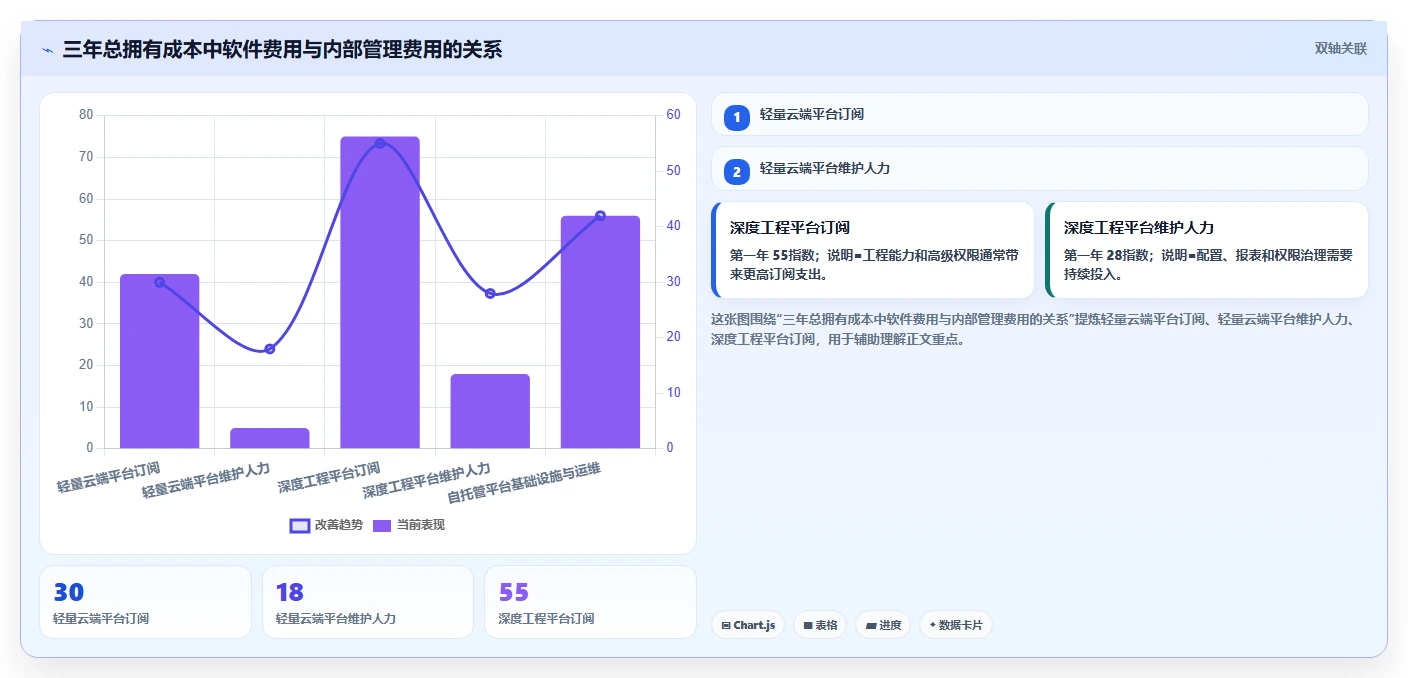Screen dimensions: 1408x678
Task: Toggle the 当前表现 legend entry
Action: coord(409,525)
